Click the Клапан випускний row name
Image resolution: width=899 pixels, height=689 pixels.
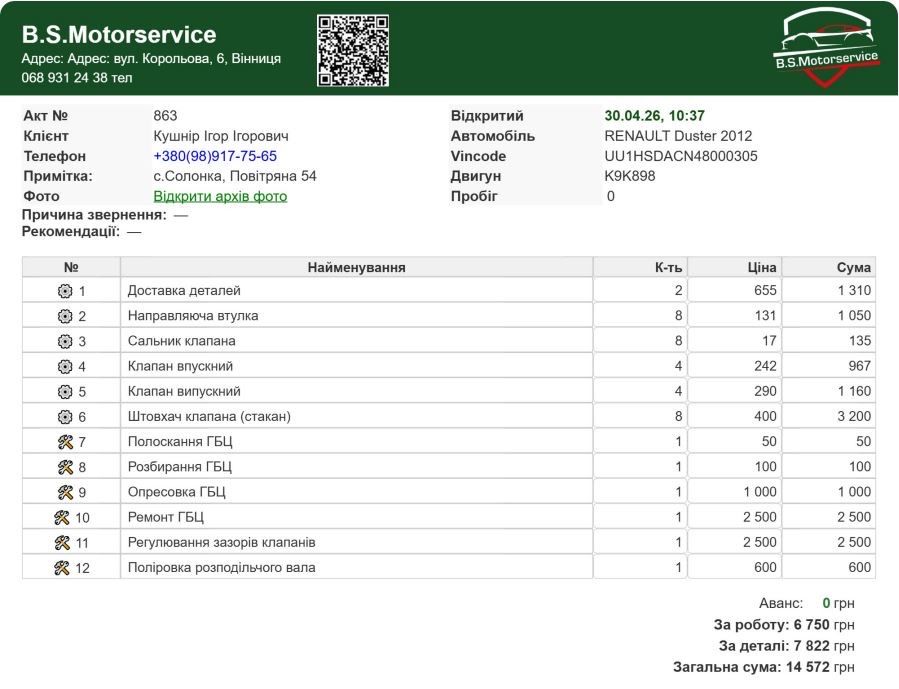pos(184,392)
